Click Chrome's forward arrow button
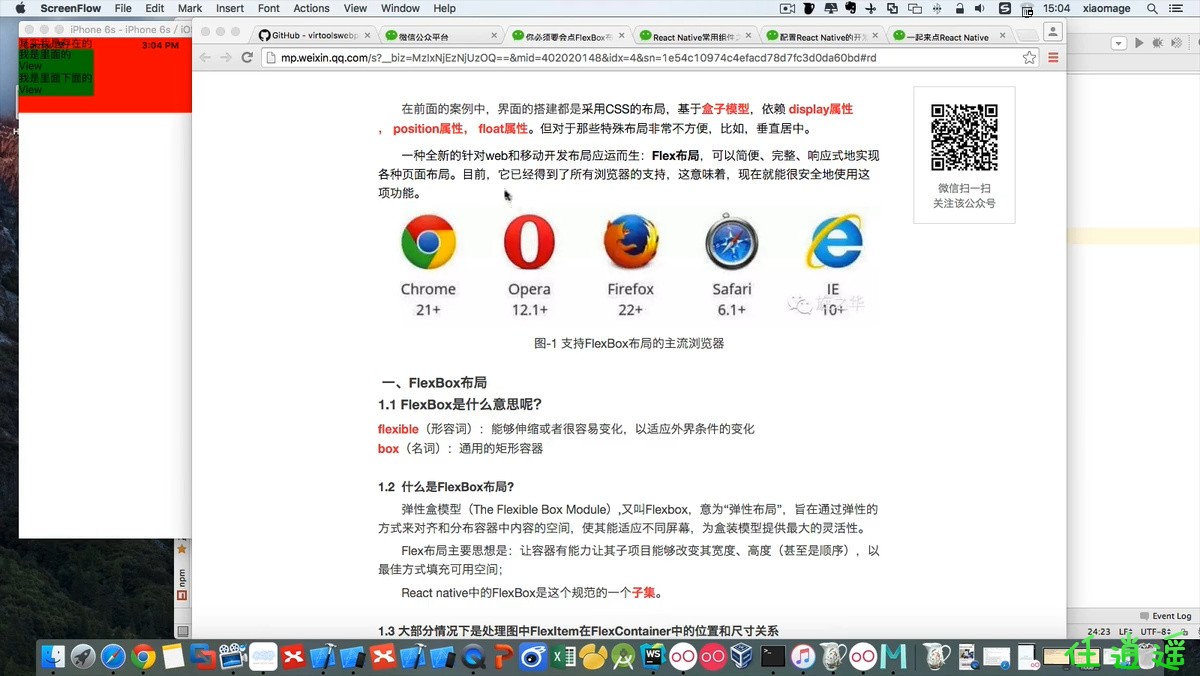The image size is (1200, 676). [x=226, y=58]
